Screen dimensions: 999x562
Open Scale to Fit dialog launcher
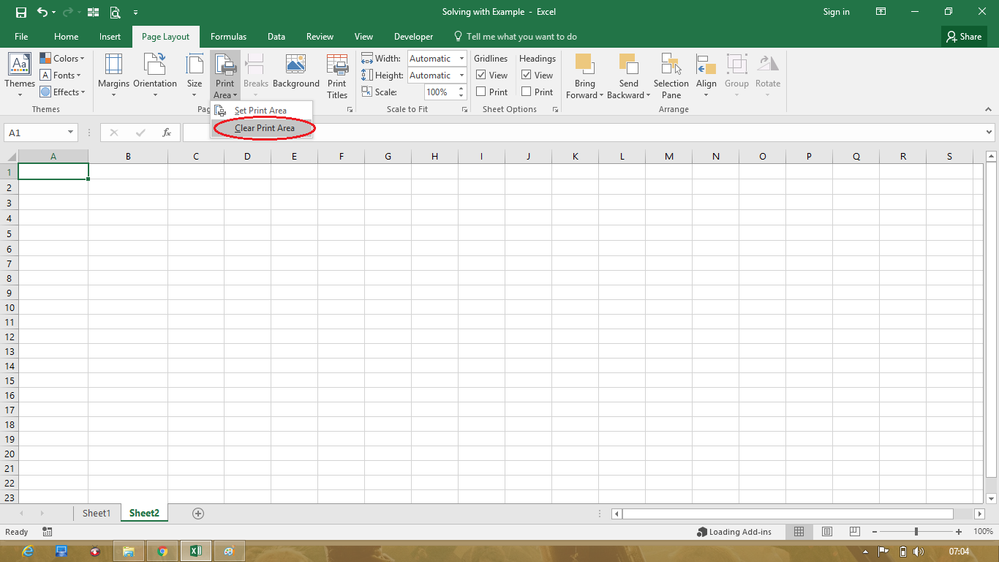click(464, 110)
